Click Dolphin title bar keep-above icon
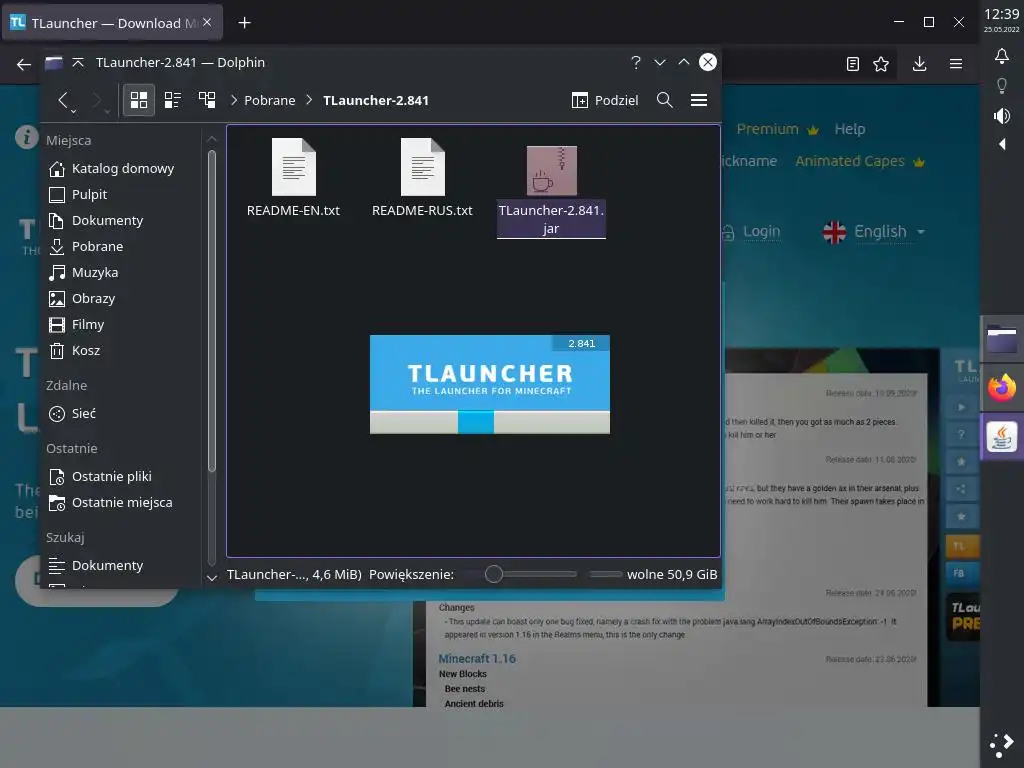The image size is (1024, 768). click(x=78, y=62)
